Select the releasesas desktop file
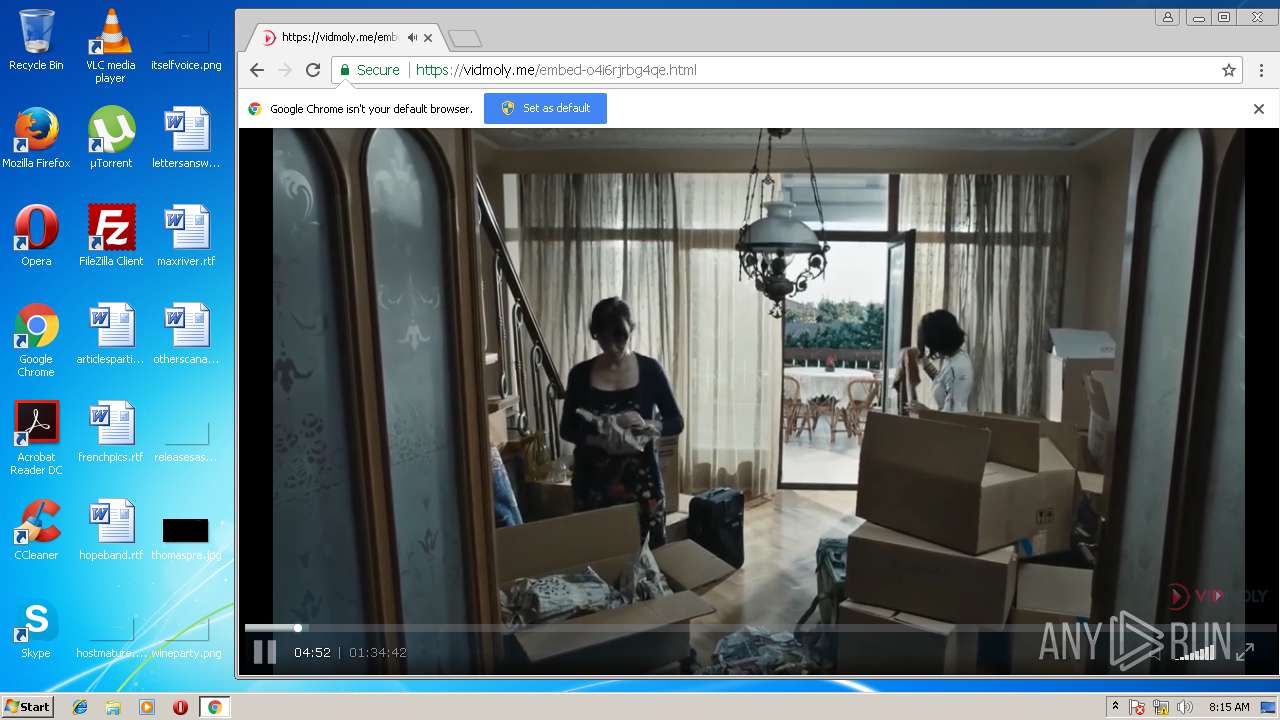The image size is (1280, 720). coord(186,438)
